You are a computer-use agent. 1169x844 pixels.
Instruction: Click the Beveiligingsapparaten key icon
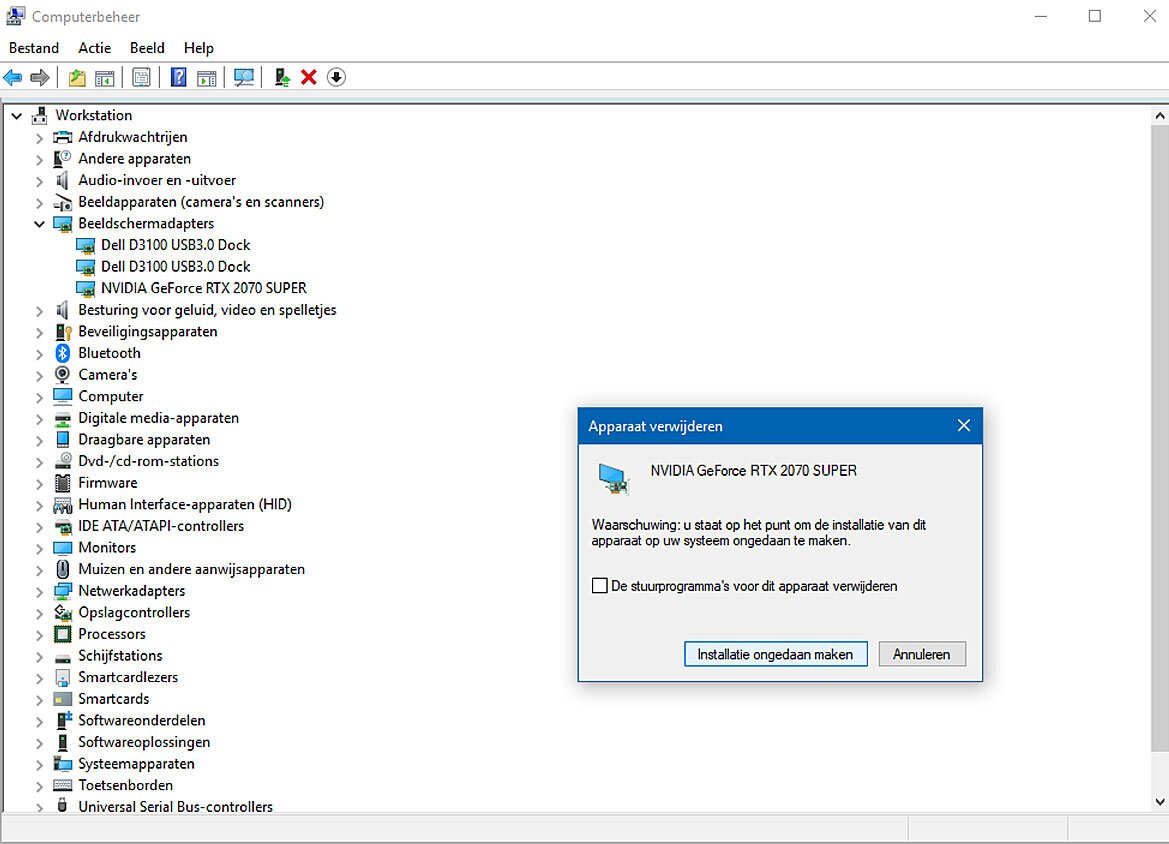(63, 331)
